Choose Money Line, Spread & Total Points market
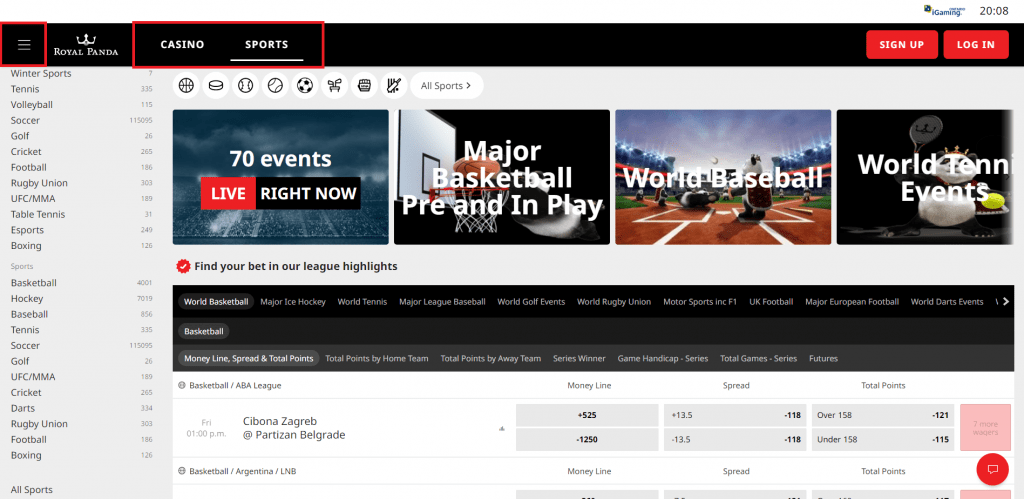The image size is (1024, 499). pos(249,358)
